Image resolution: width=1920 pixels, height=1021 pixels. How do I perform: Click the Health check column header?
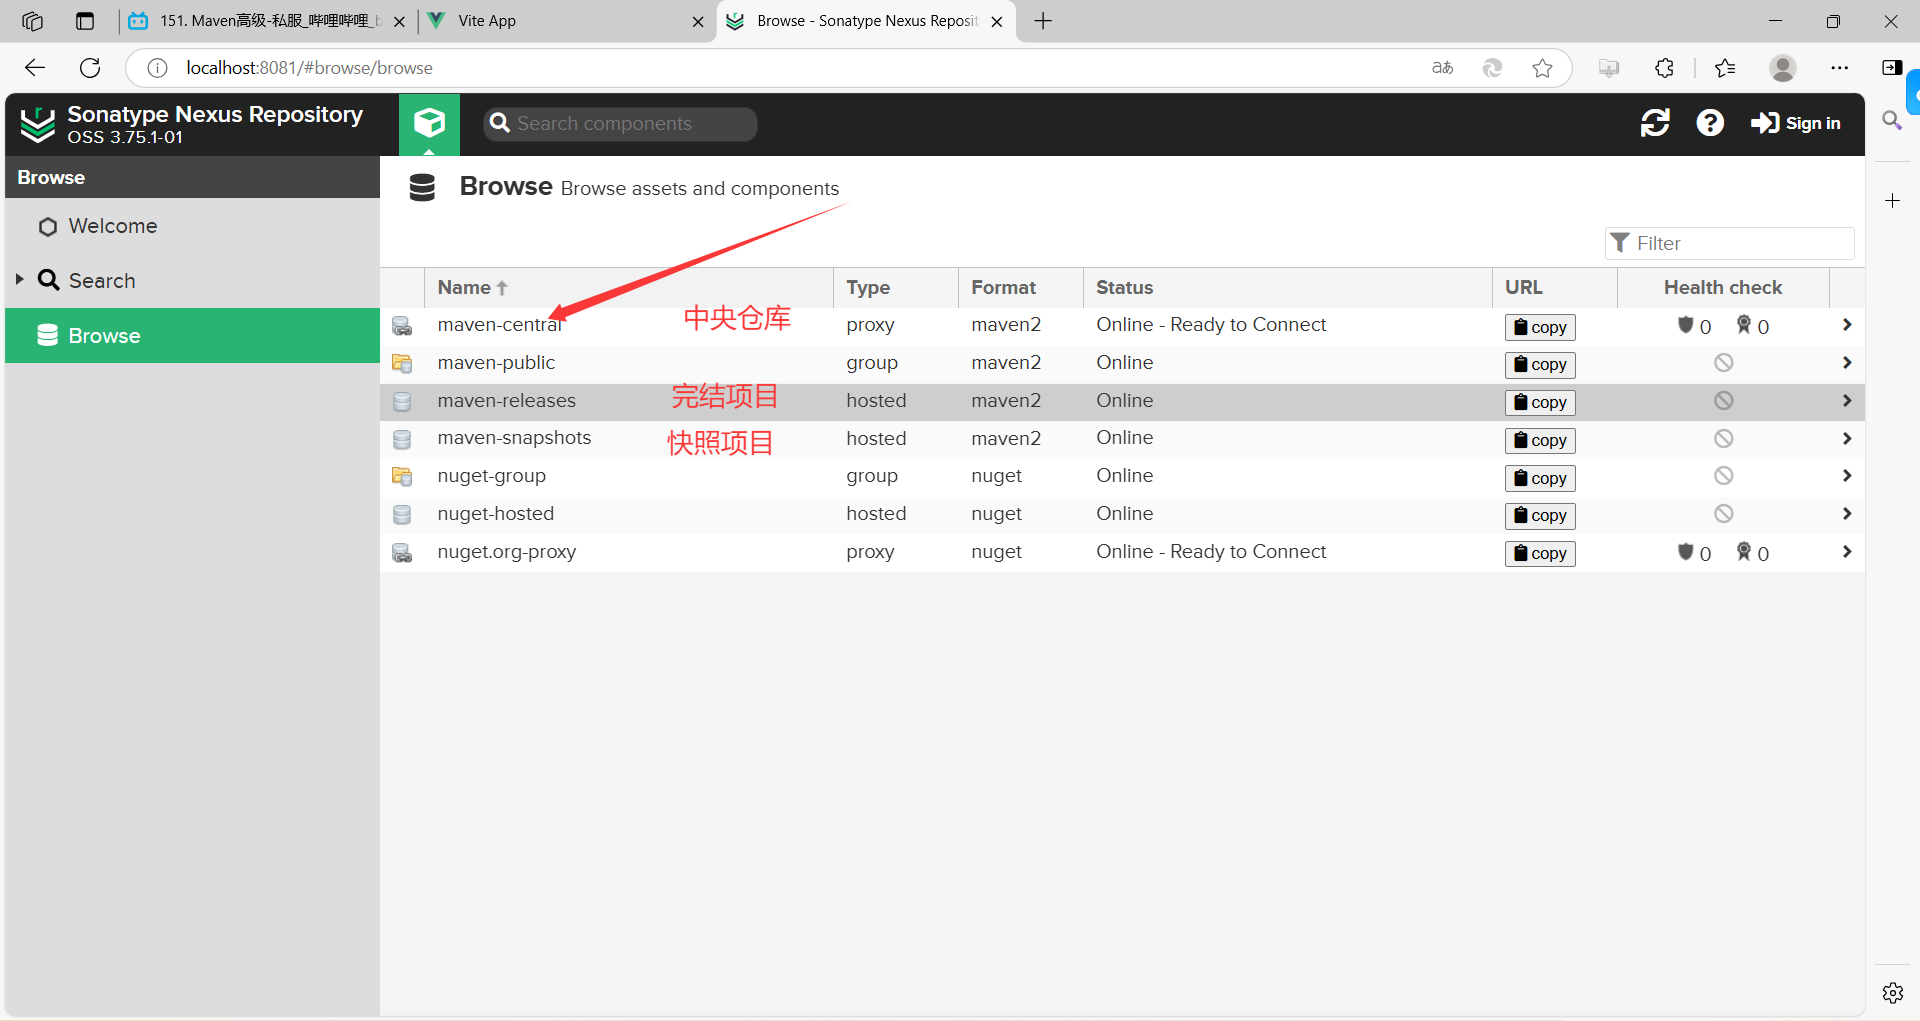[1723, 287]
